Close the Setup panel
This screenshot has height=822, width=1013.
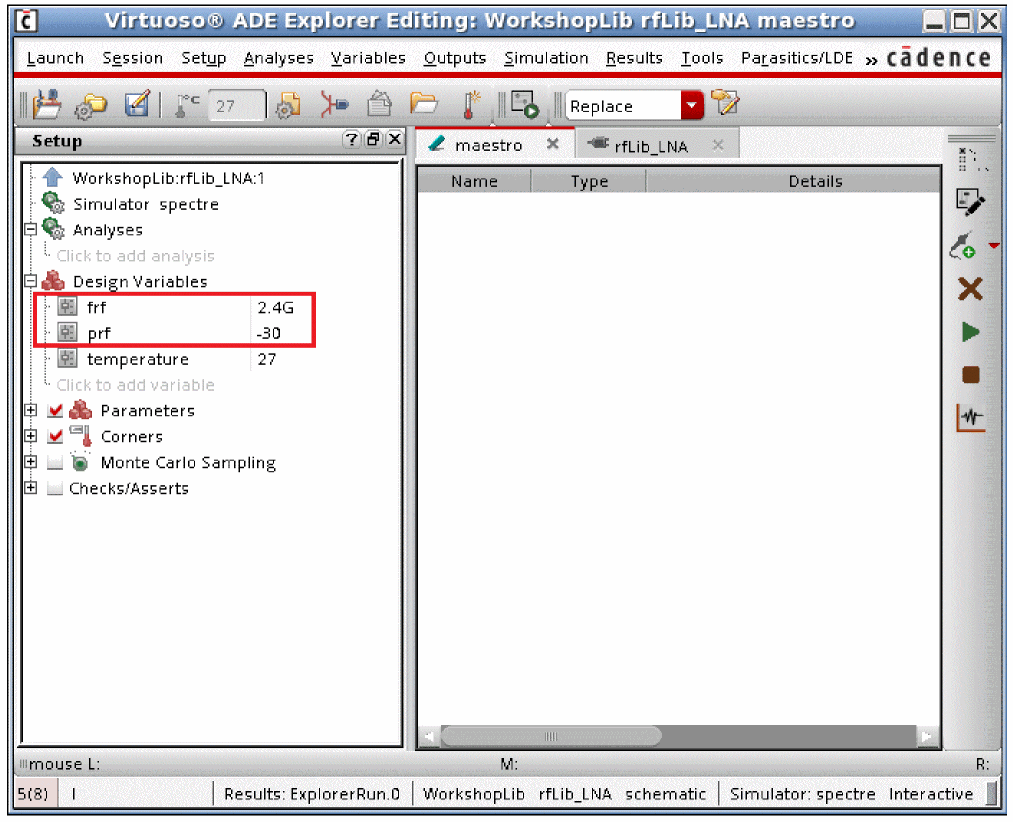[x=395, y=140]
